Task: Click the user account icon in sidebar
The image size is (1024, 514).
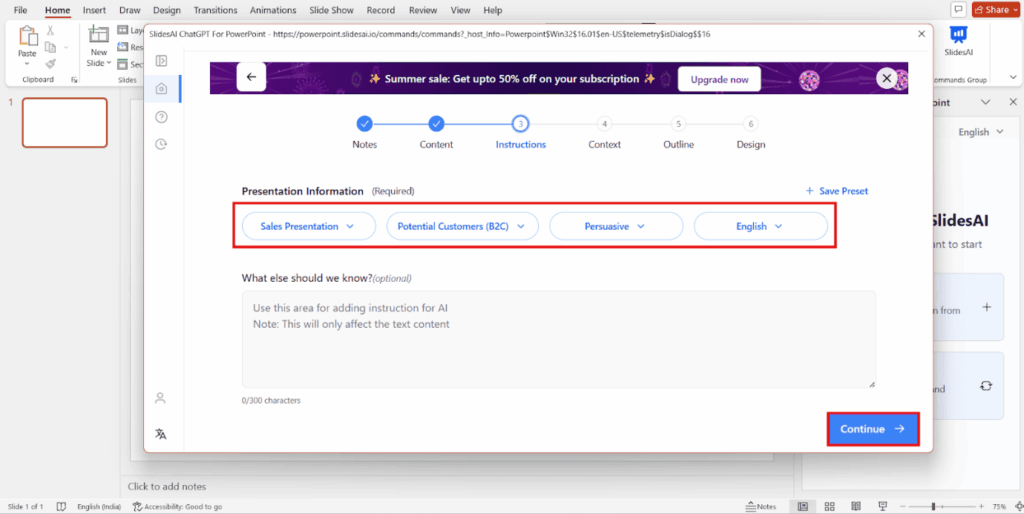Action: click(x=160, y=398)
